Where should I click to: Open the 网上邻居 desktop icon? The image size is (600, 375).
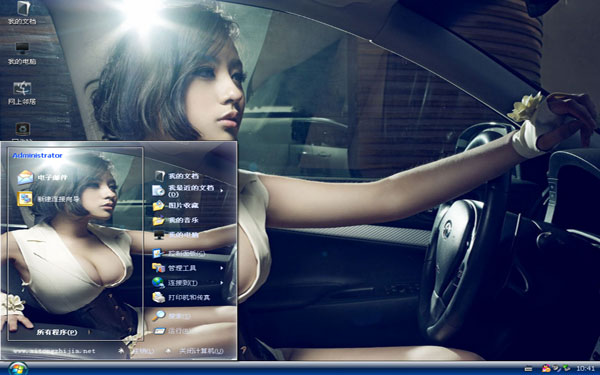(x=22, y=93)
